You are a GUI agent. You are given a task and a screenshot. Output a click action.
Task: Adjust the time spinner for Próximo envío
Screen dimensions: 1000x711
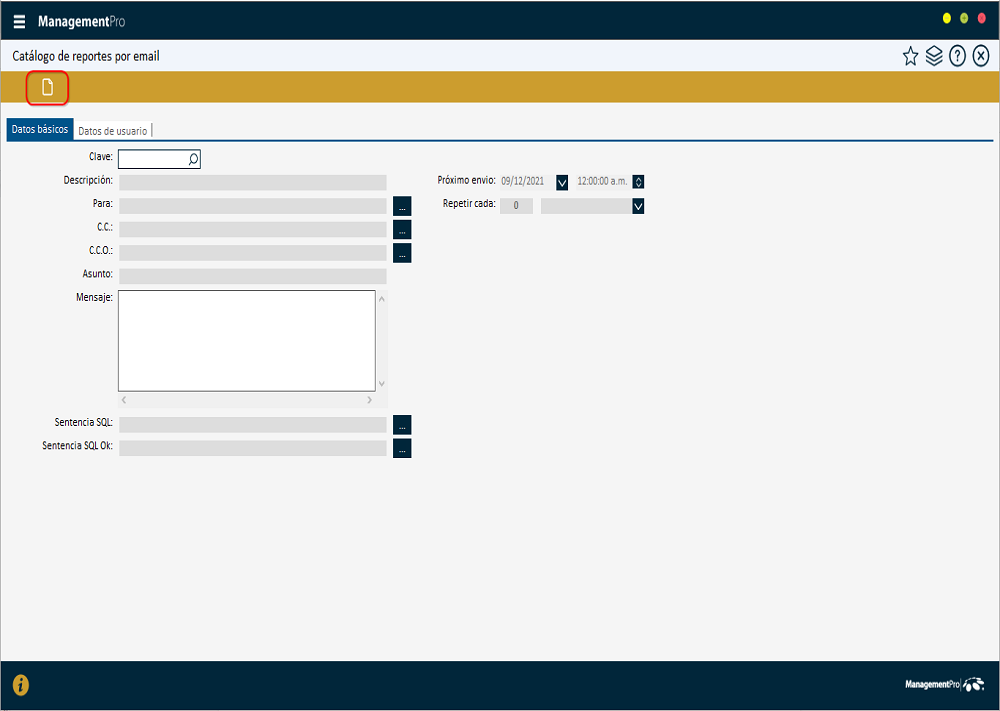pyautogui.click(x=639, y=182)
